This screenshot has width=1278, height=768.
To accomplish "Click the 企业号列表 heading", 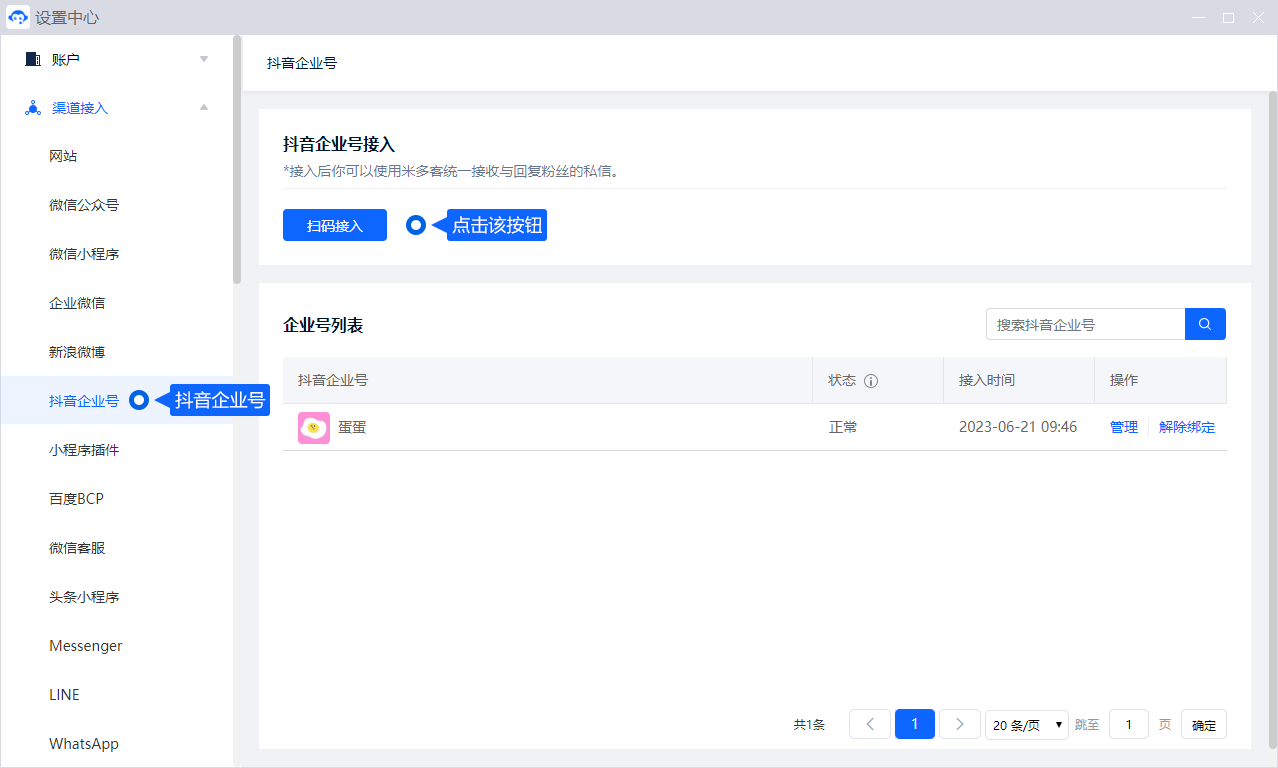I will pyautogui.click(x=323, y=325).
